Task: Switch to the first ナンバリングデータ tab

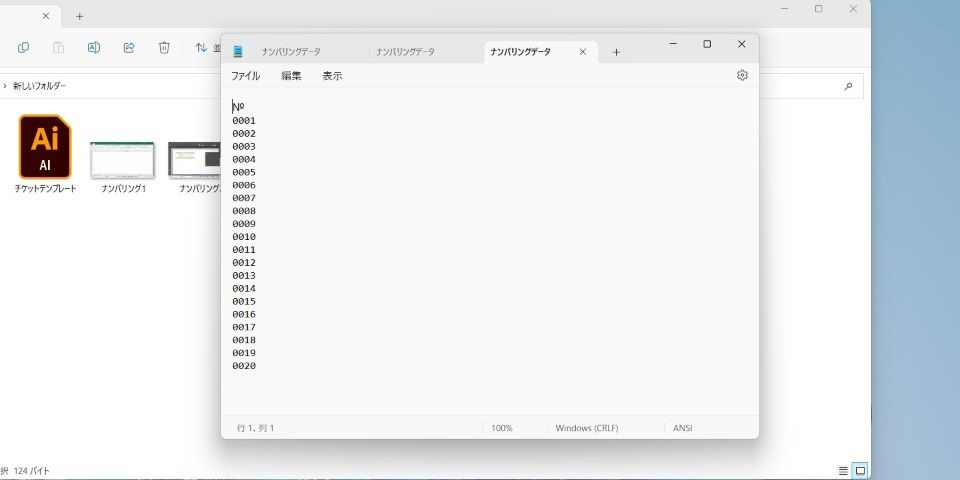Action: 291,52
